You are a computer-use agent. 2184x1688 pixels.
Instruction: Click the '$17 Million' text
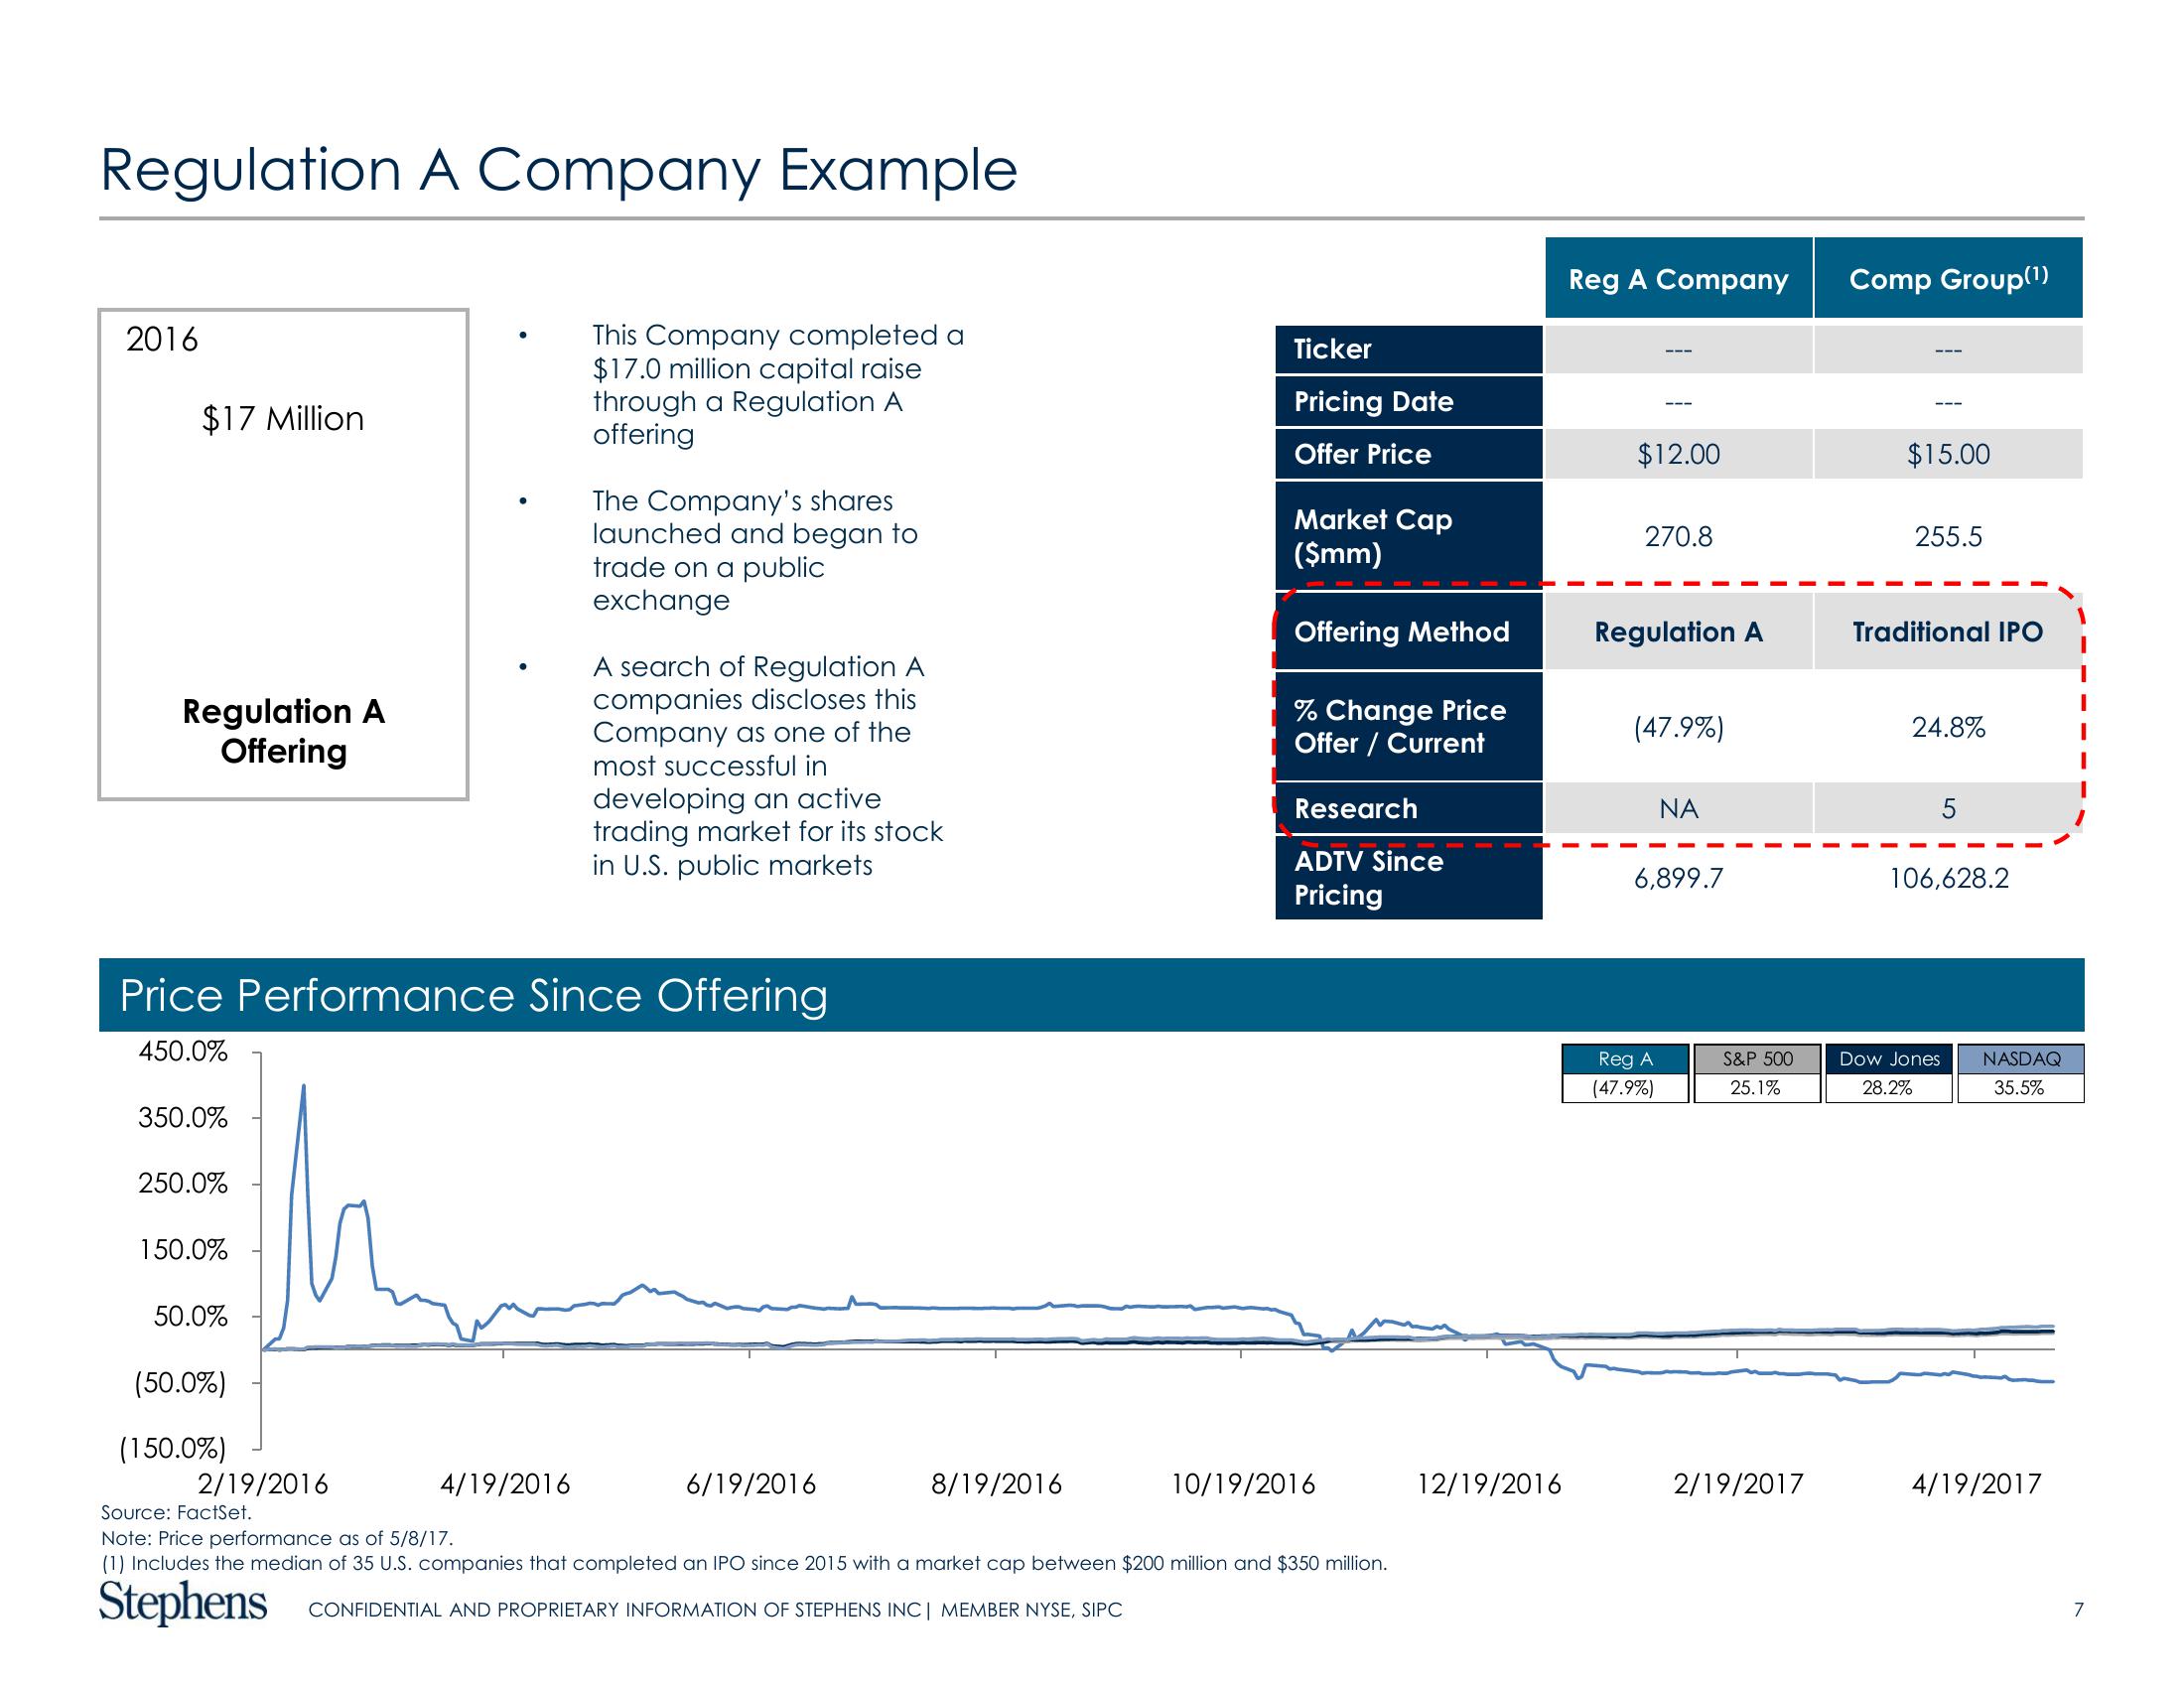click(x=283, y=418)
